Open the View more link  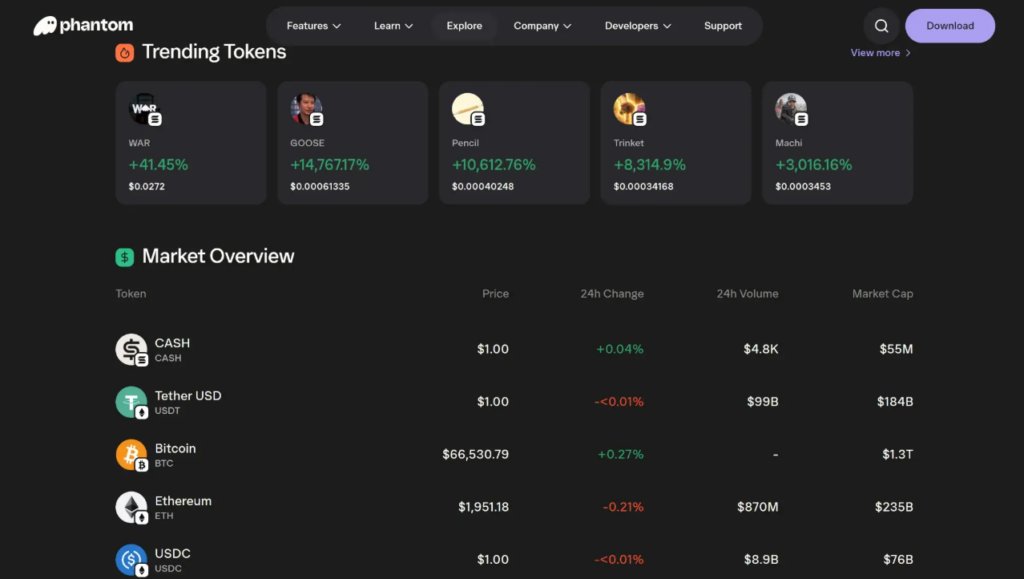pyautogui.click(x=880, y=53)
